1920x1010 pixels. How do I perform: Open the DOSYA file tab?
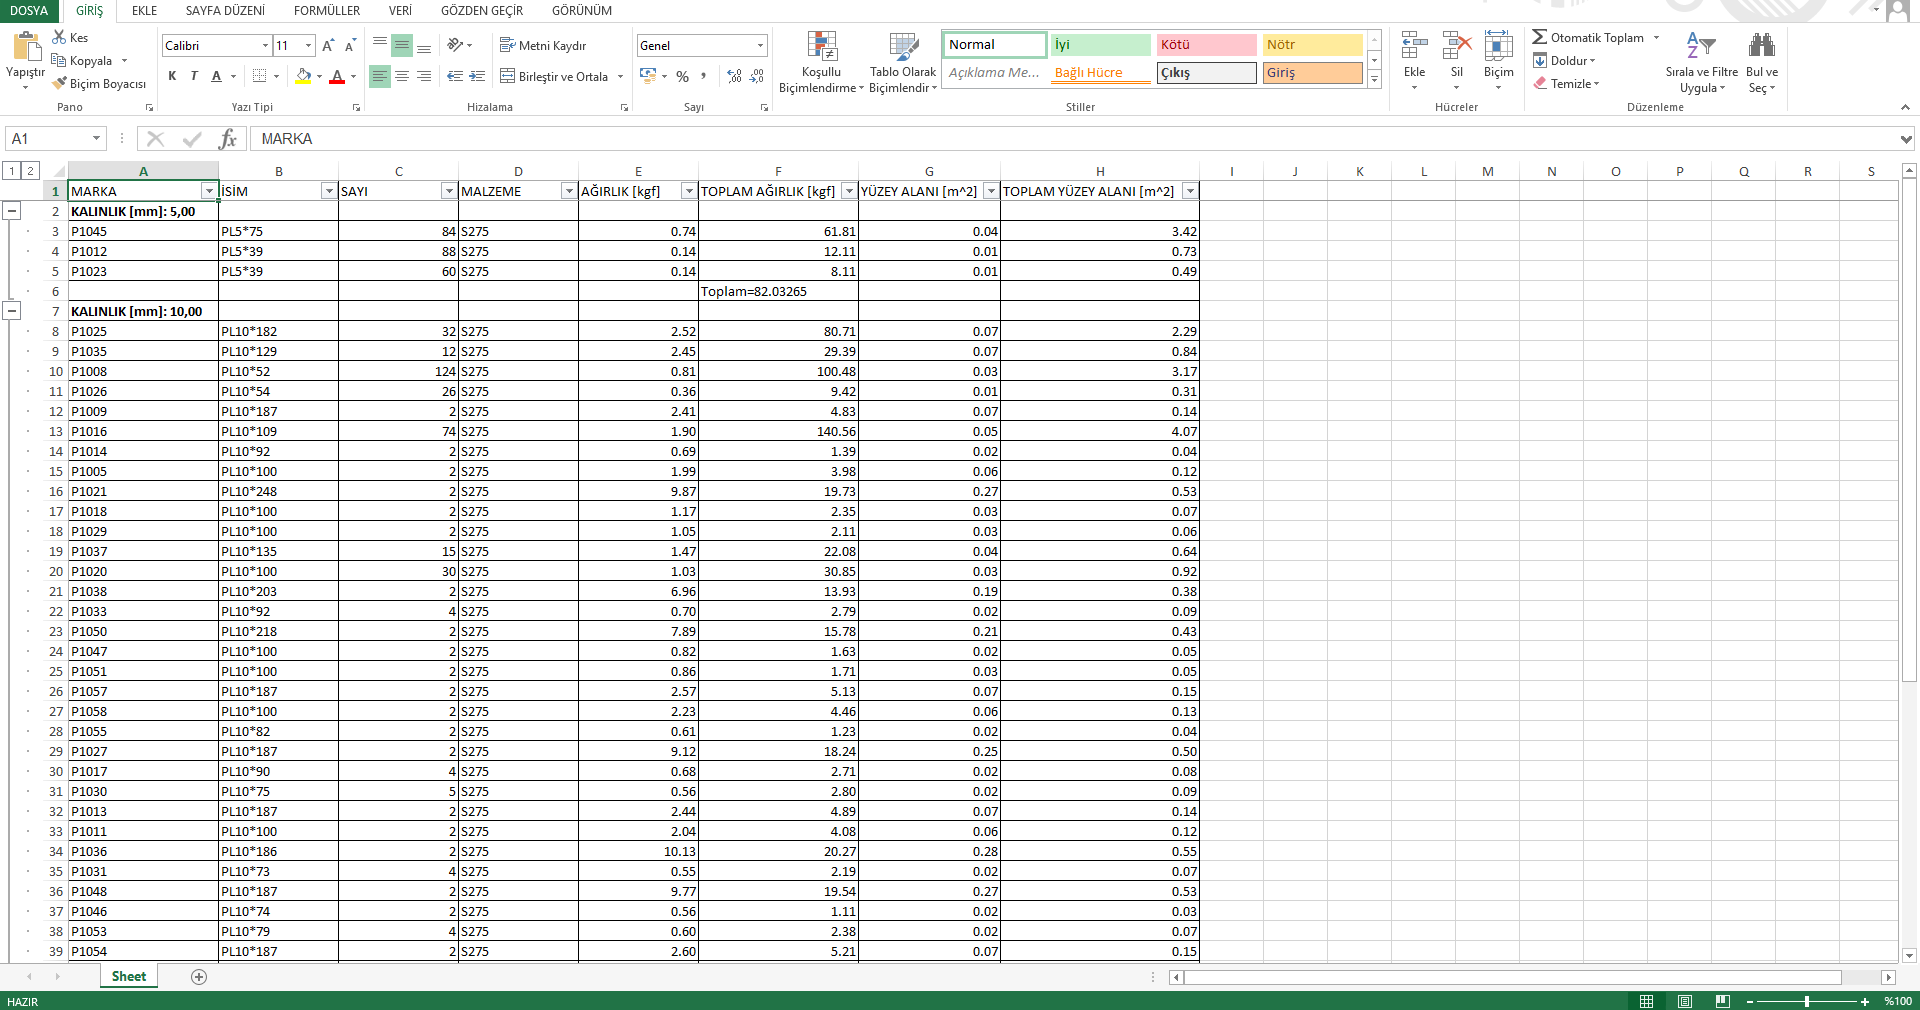click(x=29, y=11)
